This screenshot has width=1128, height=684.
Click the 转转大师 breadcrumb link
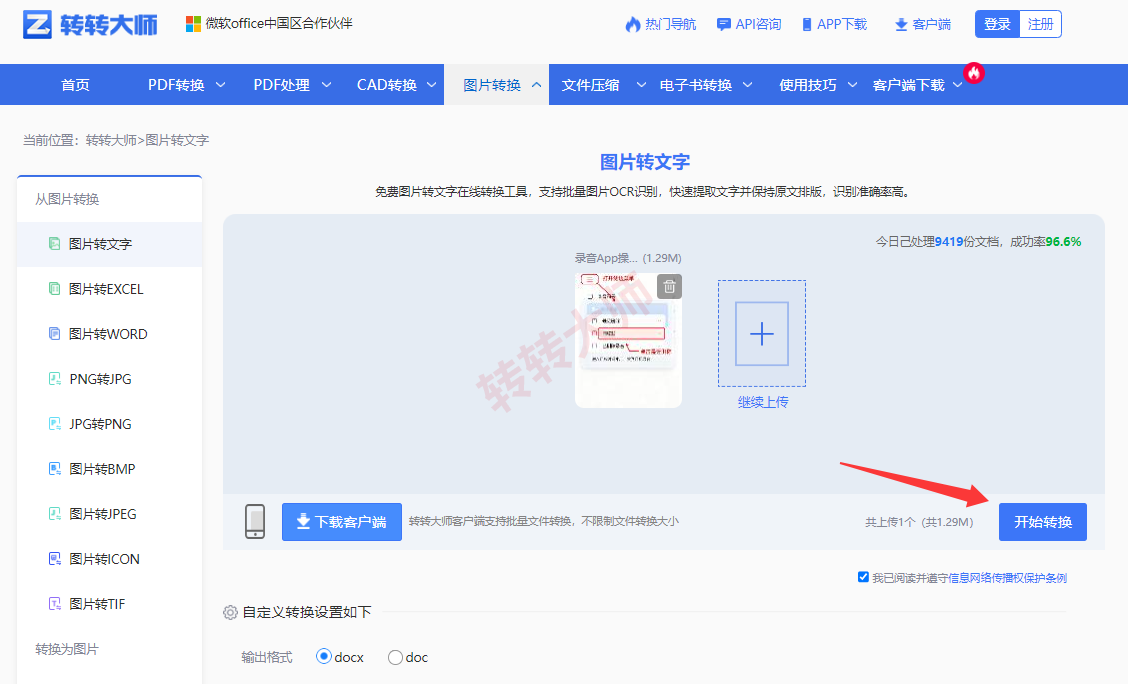[111, 140]
